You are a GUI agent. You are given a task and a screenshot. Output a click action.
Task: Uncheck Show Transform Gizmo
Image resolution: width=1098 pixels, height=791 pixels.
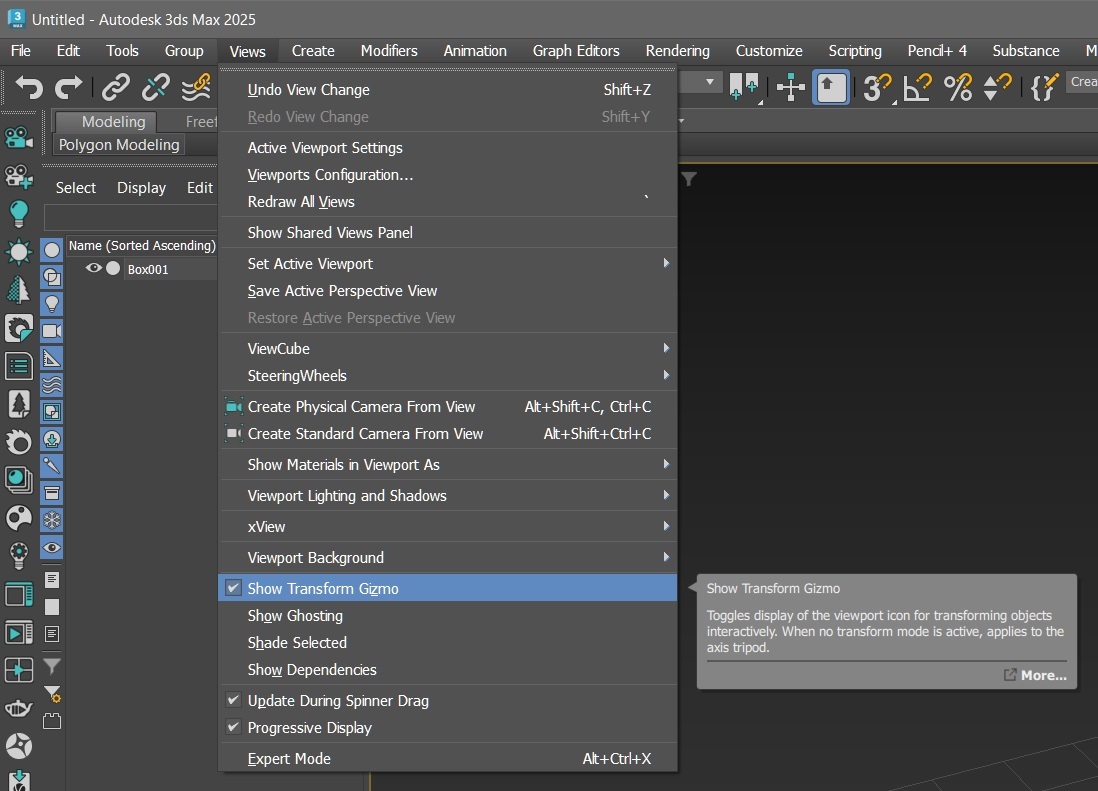tap(322, 589)
